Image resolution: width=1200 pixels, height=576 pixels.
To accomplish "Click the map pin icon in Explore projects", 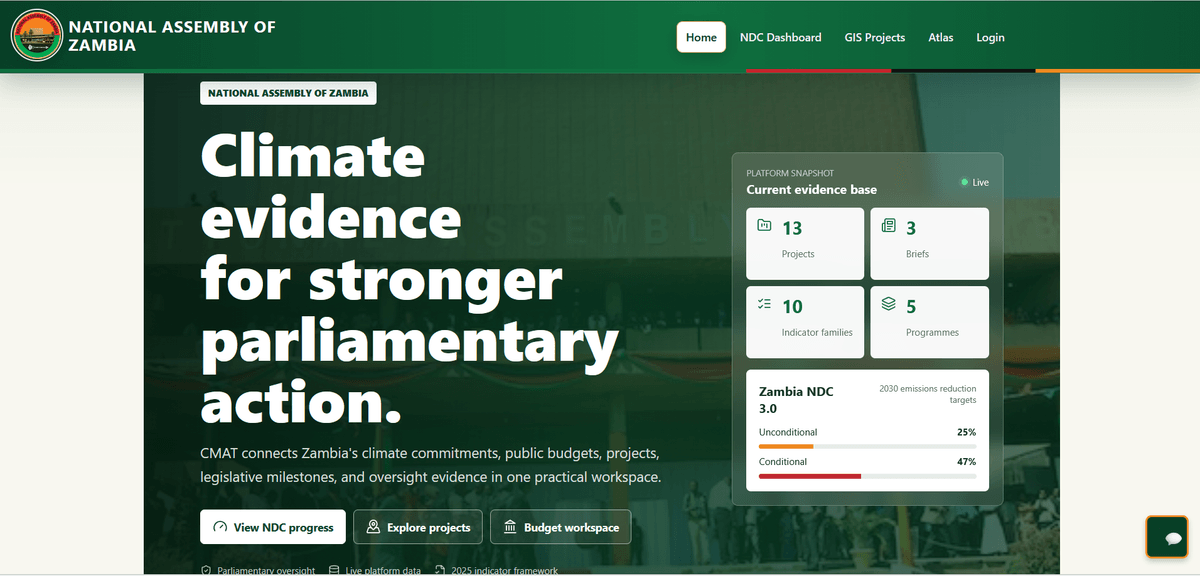I will [374, 527].
